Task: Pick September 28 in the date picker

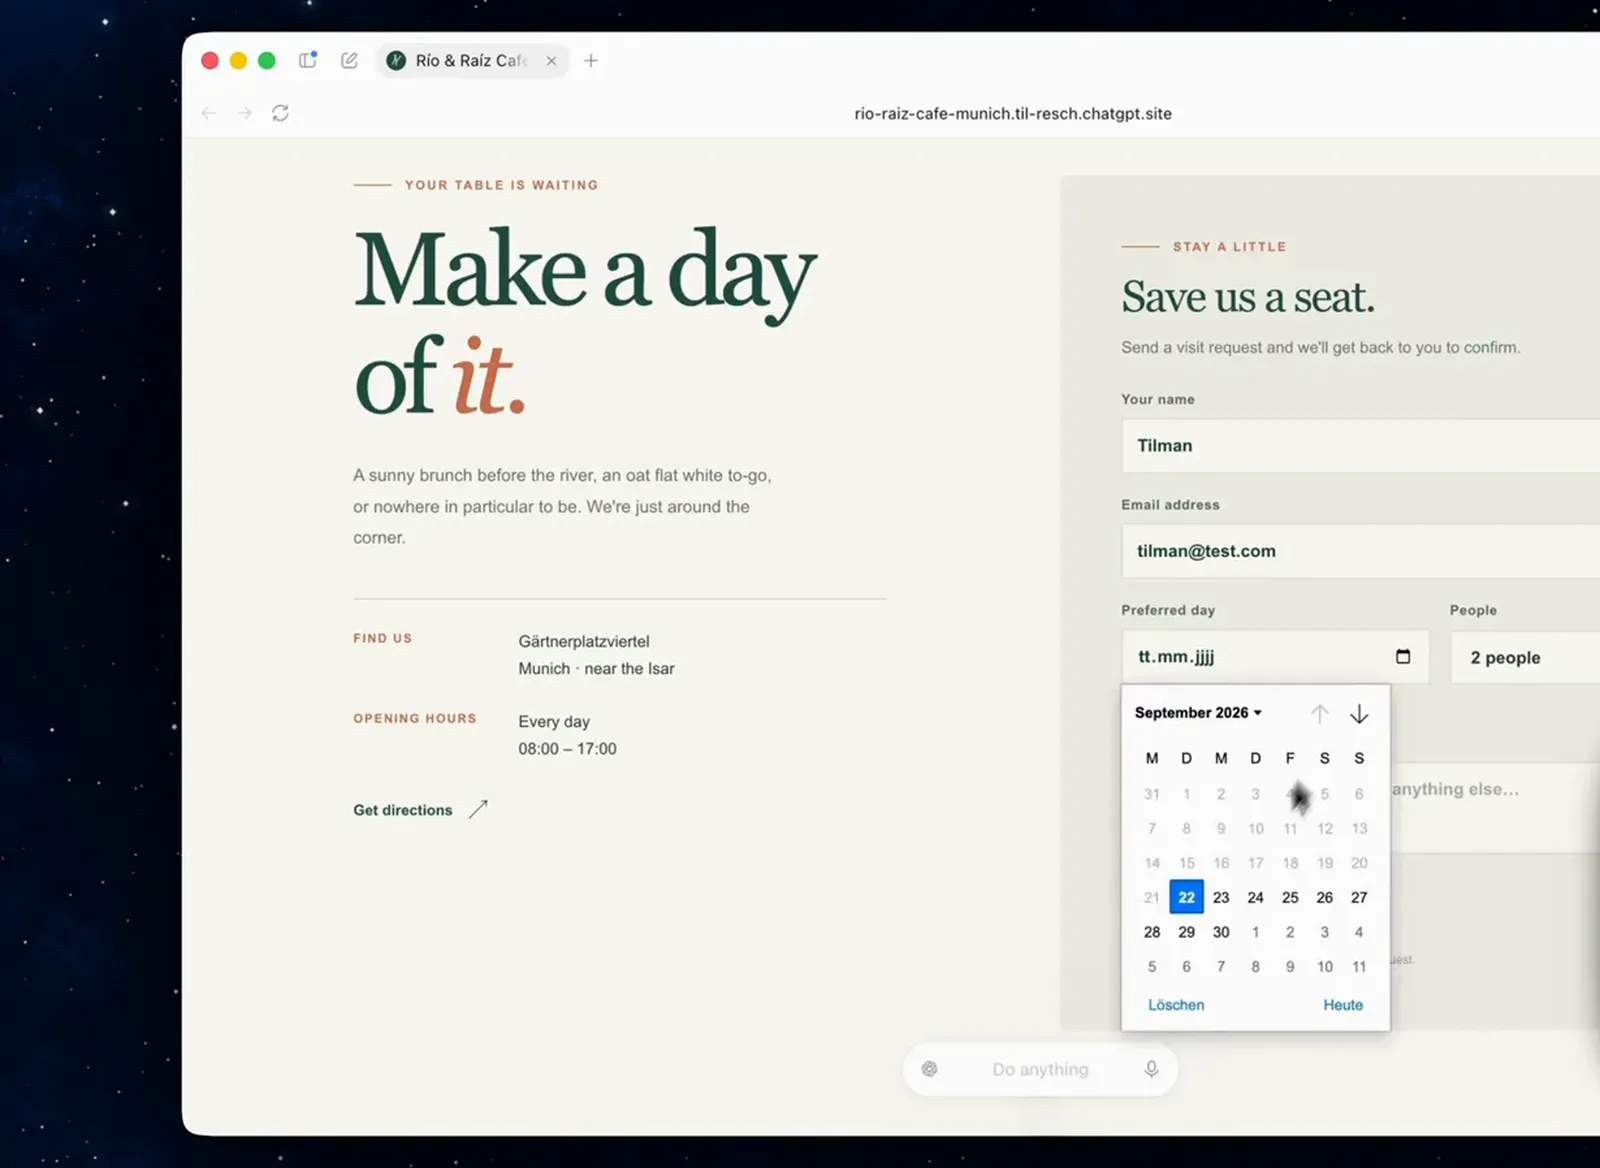Action: pos(1152,932)
